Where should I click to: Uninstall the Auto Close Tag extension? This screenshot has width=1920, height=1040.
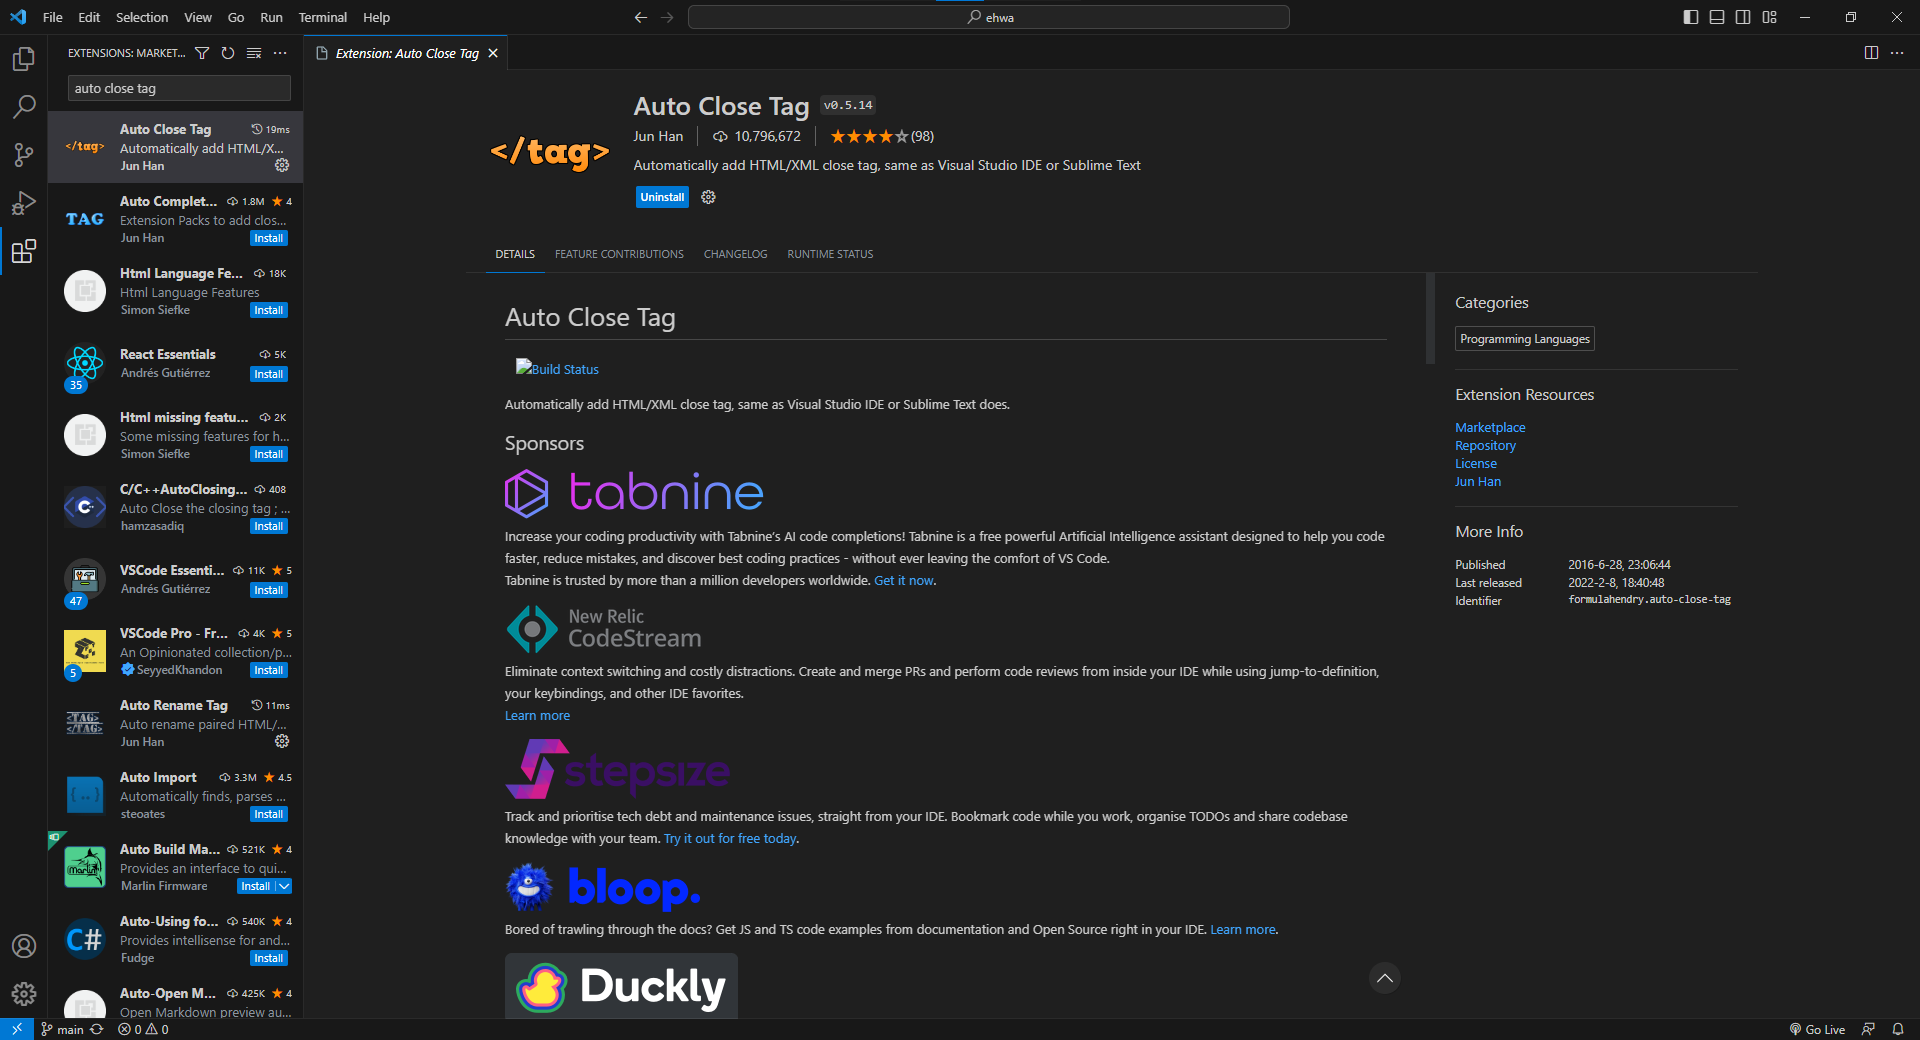(661, 197)
